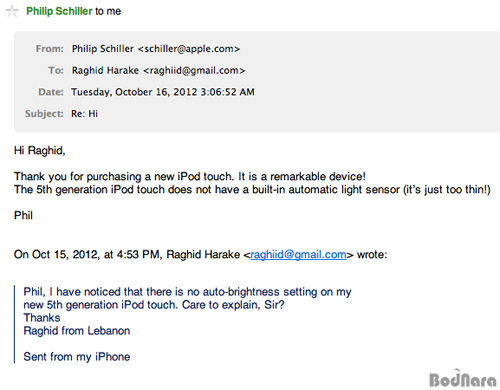Click the Thank you for purchasing sentence
The image size is (500, 390).
click(x=190, y=176)
